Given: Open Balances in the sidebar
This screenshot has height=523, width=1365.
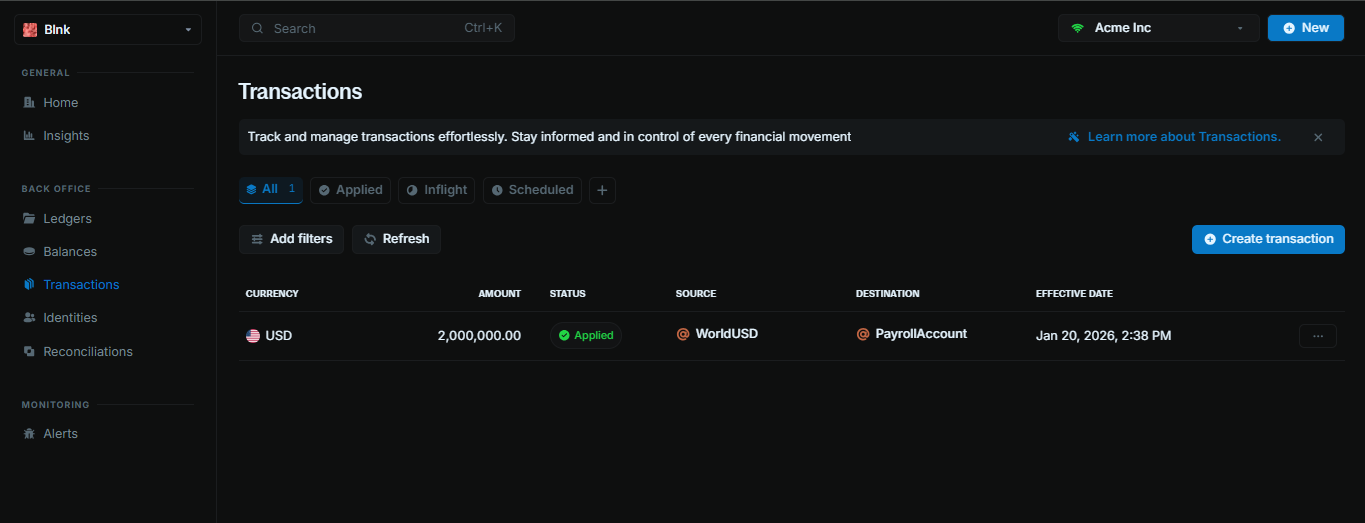Looking at the screenshot, I should pyautogui.click(x=70, y=251).
